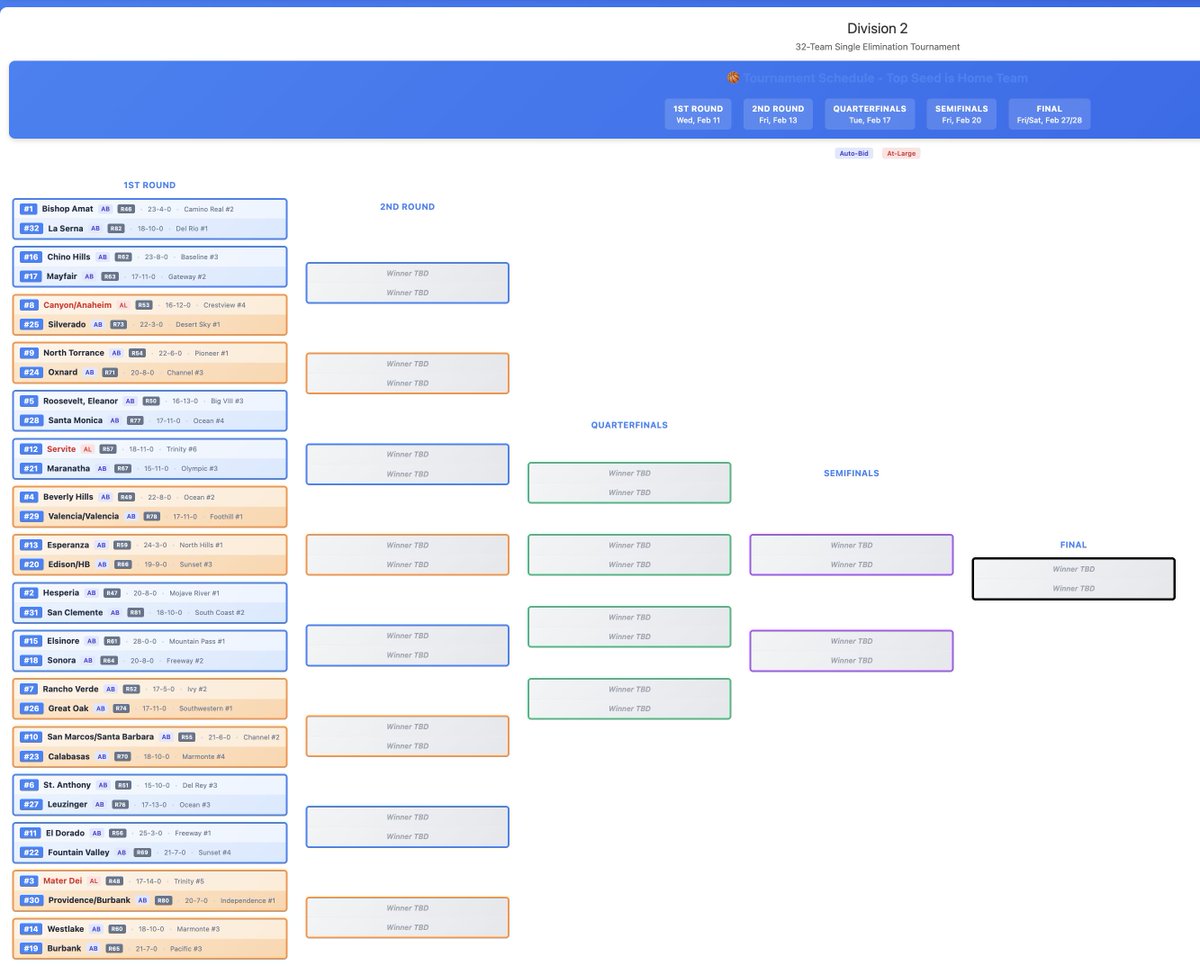Click the #28 seed badge for Santa Monica

(31, 420)
